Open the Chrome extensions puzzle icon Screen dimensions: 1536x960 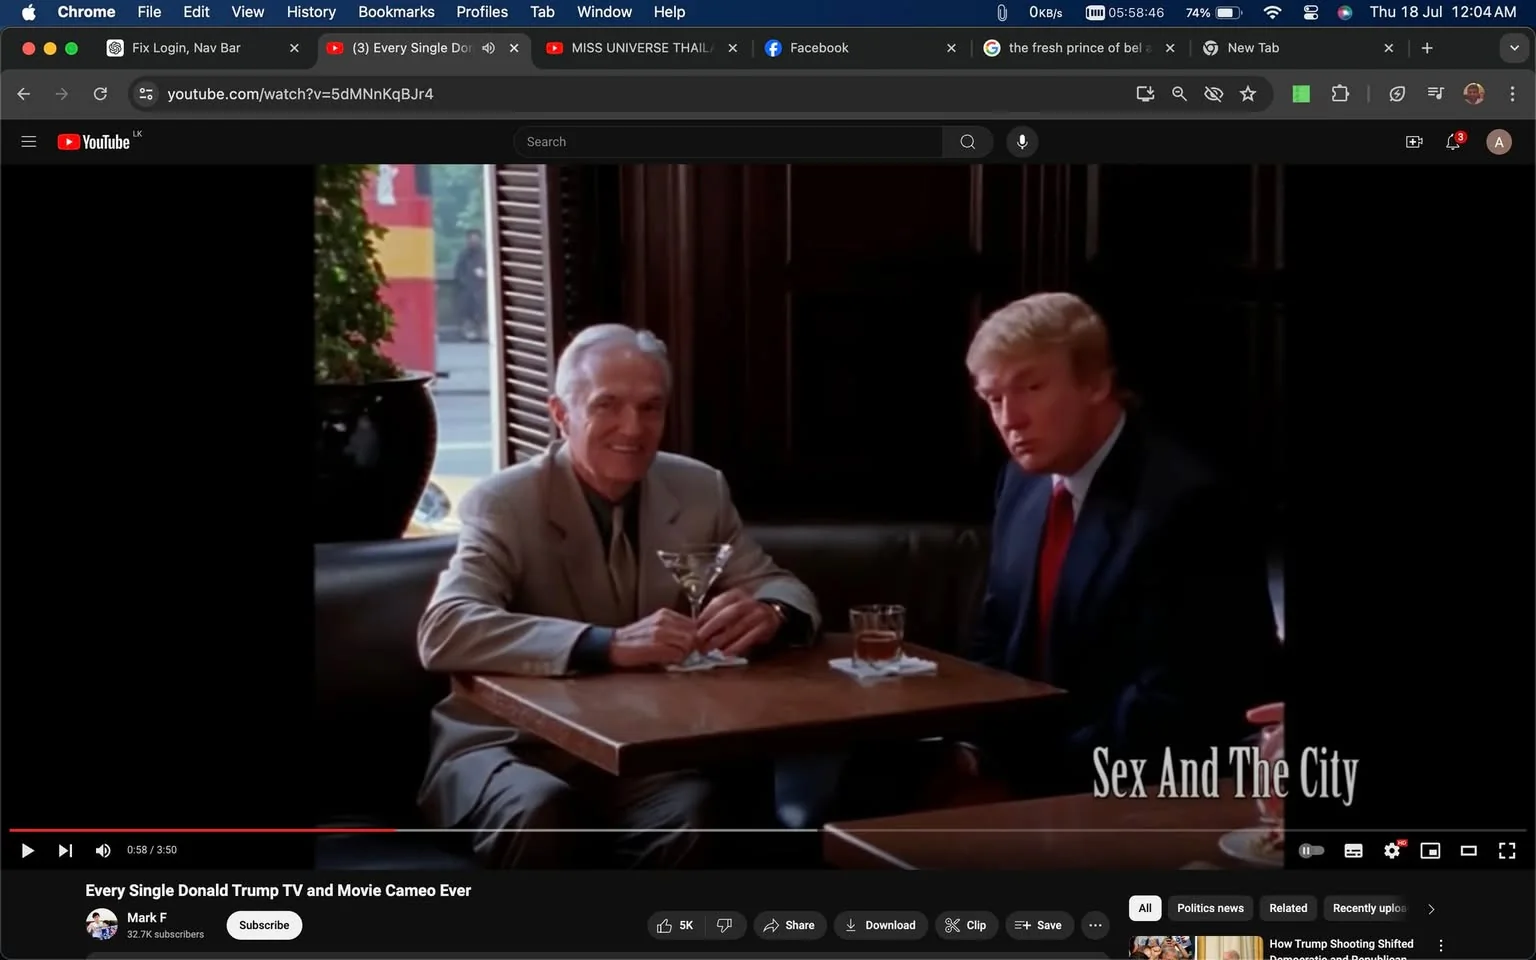pos(1340,94)
